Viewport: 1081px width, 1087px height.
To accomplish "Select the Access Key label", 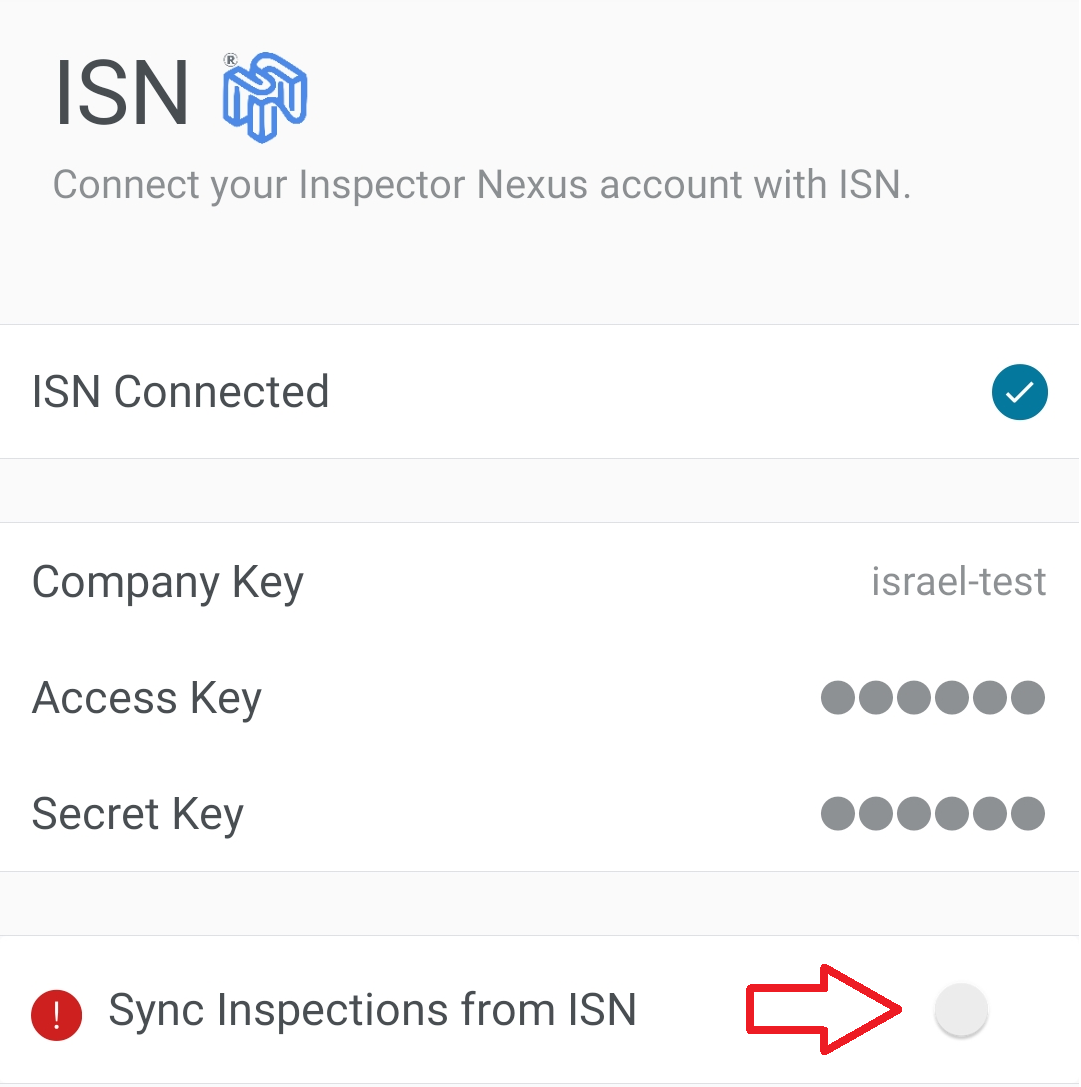I will coord(146,699).
